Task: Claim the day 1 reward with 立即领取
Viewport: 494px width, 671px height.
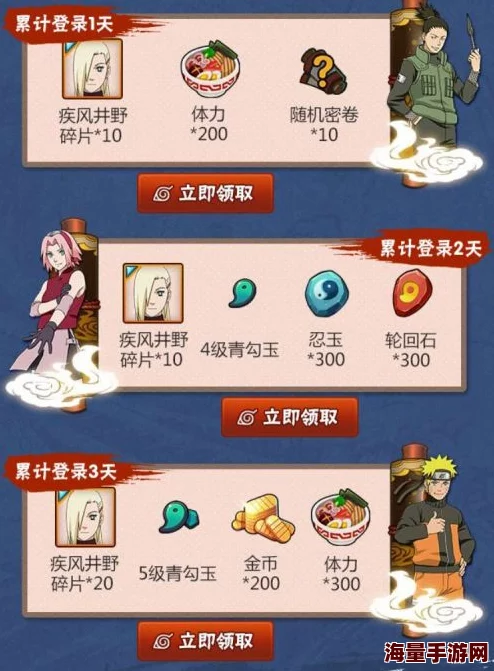Action: (x=205, y=193)
